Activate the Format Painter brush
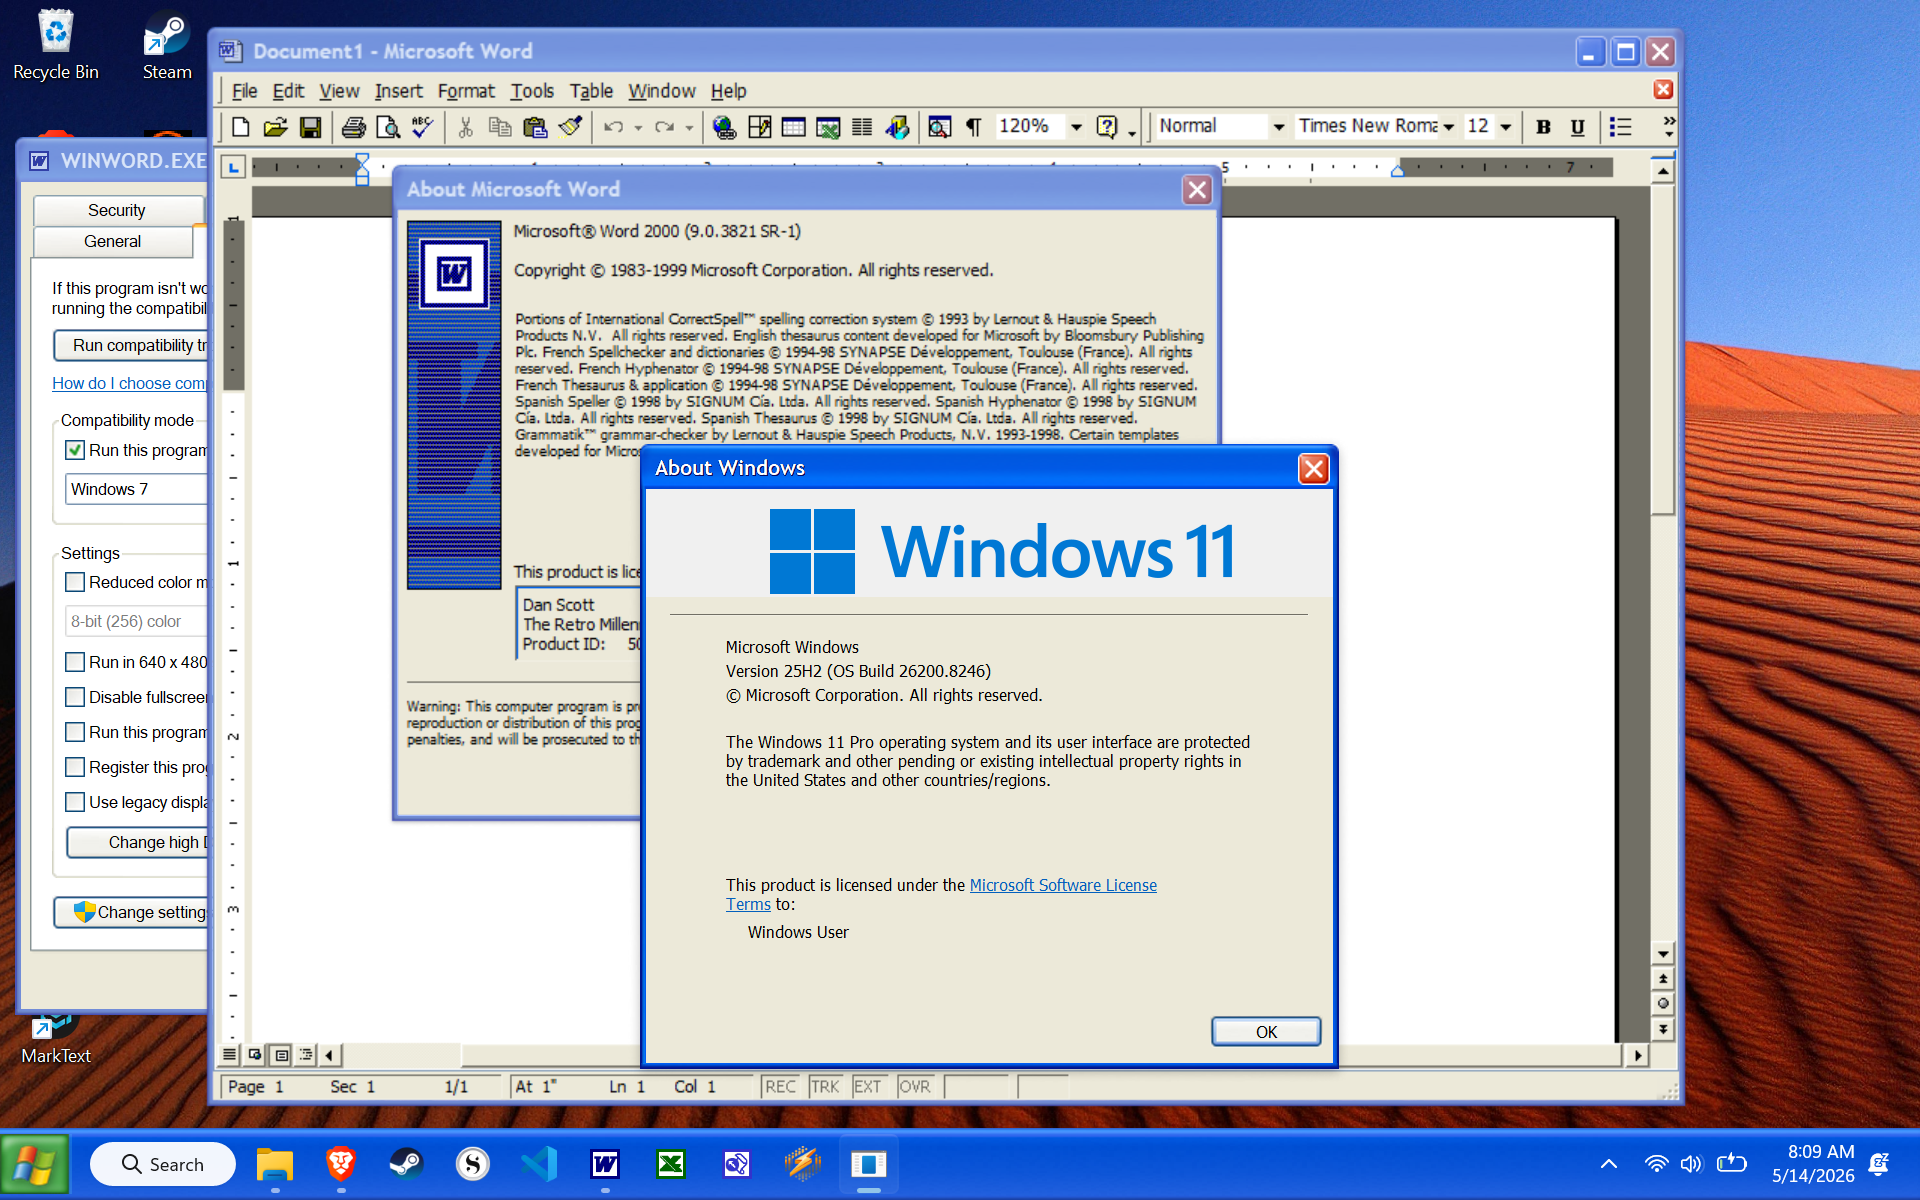 [x=571, y=127]
